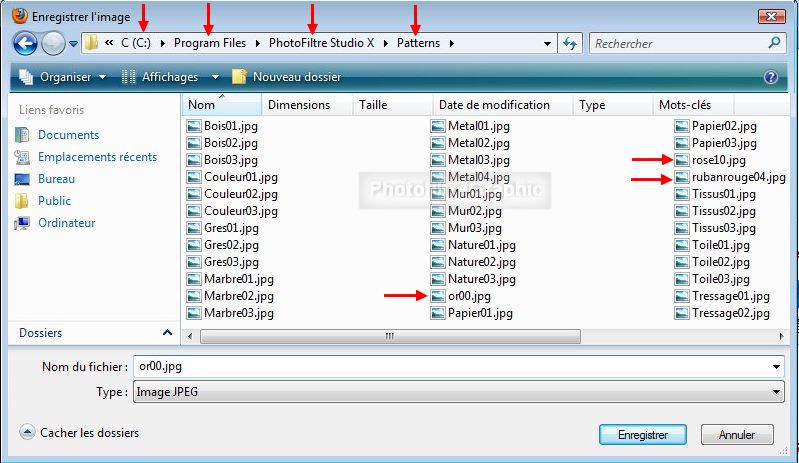Click the Enregistrer button
The height and width of the screenshot is (463, 799).
642,435
